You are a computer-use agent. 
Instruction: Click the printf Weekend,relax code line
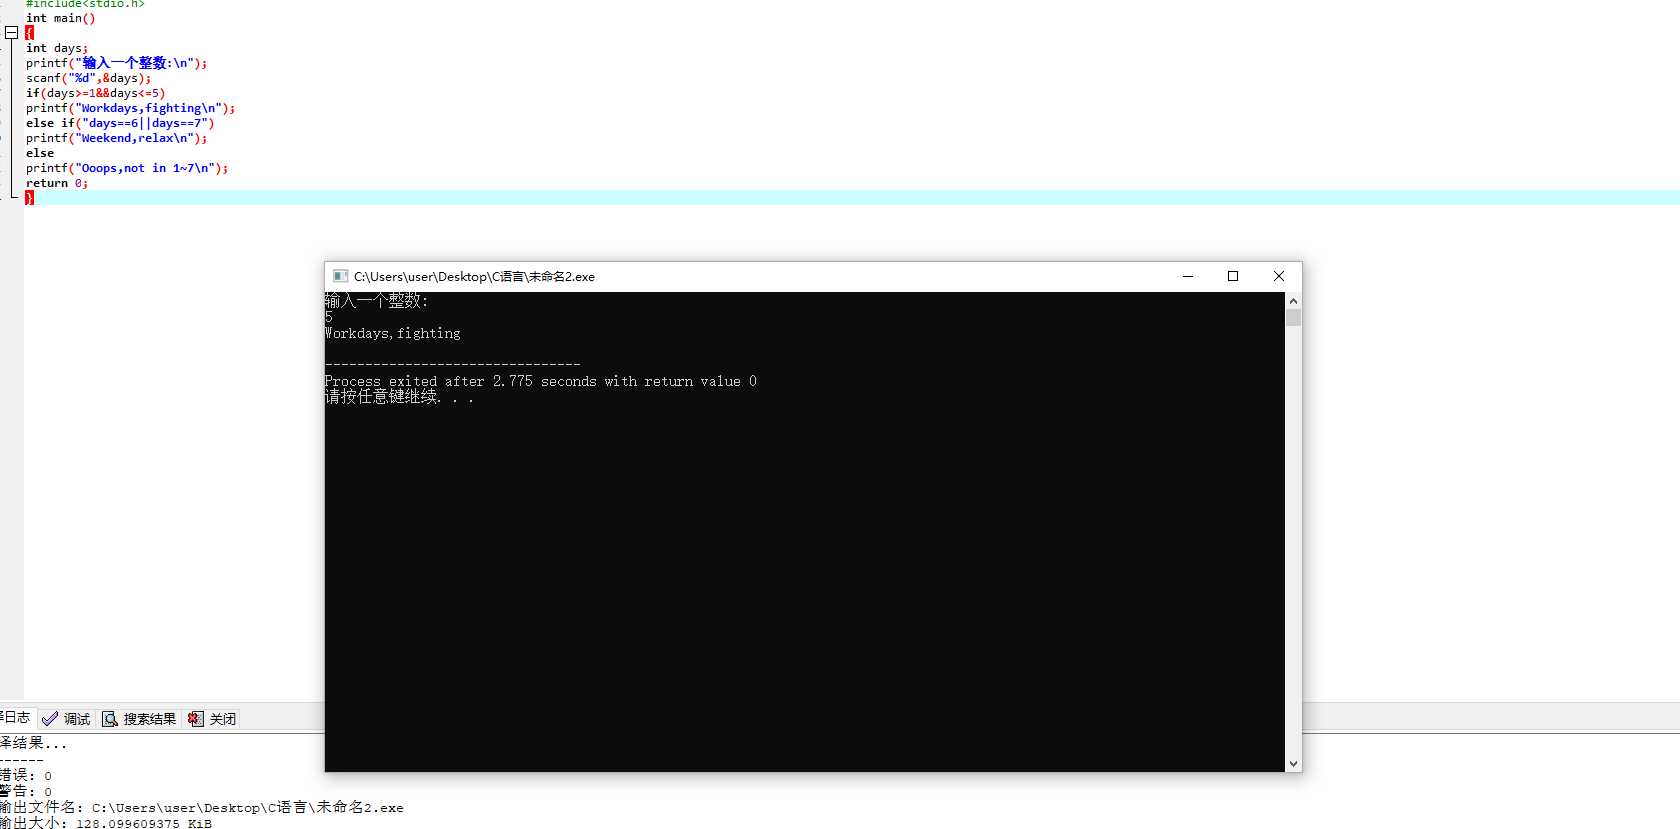[116, 138]
